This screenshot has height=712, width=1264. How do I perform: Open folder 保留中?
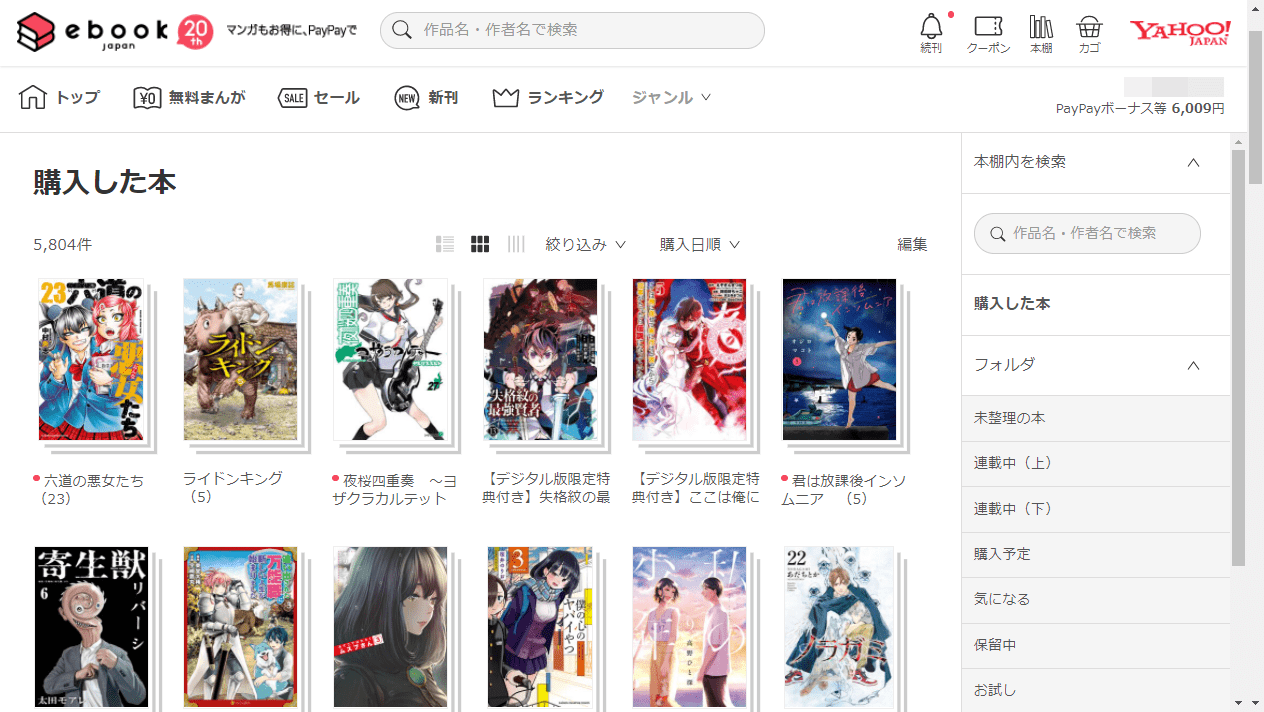[1096, 645]
